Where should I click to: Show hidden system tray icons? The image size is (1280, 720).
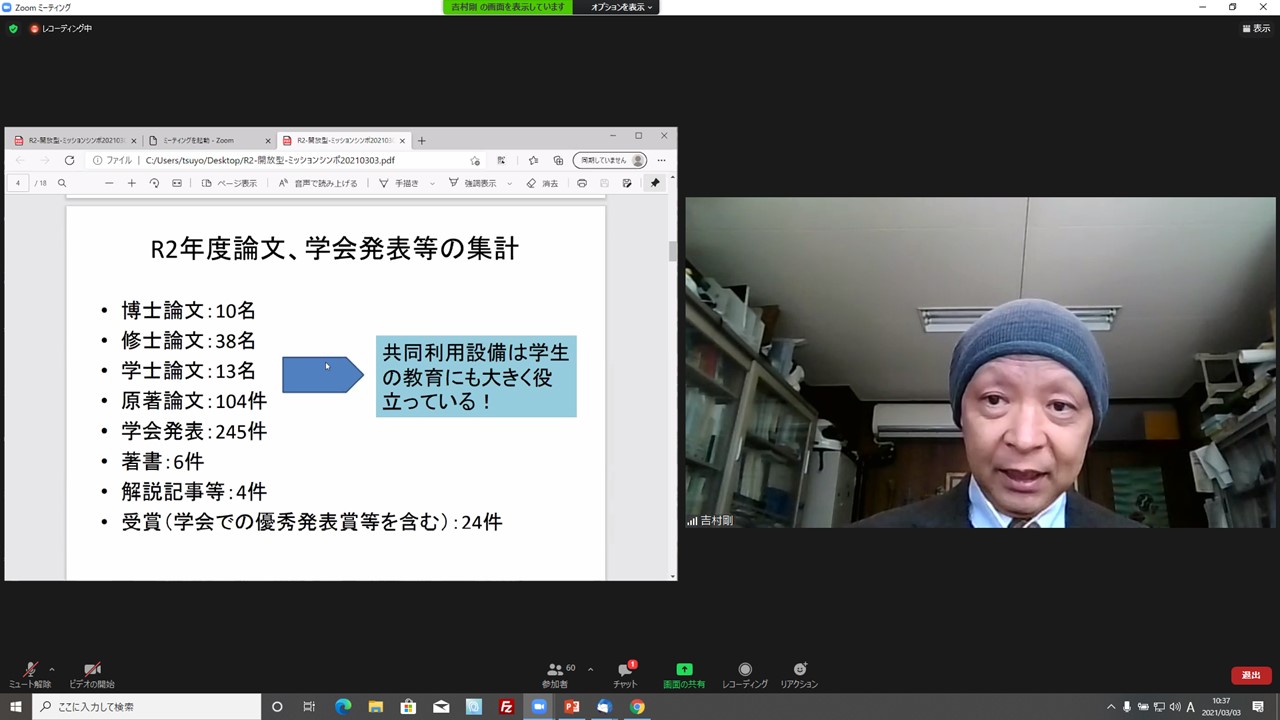(x=1110, y=706)
